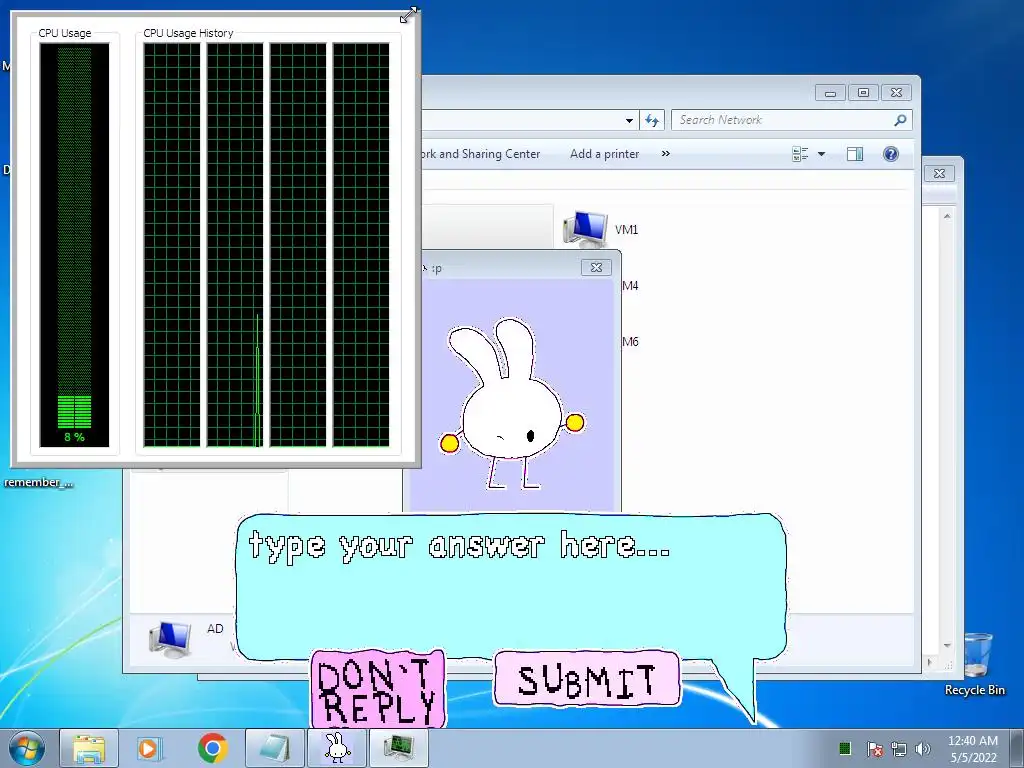This screenshot has height=768, width=1024.
Task: Close the bunny ':p' window
Action: pos(596,267)
